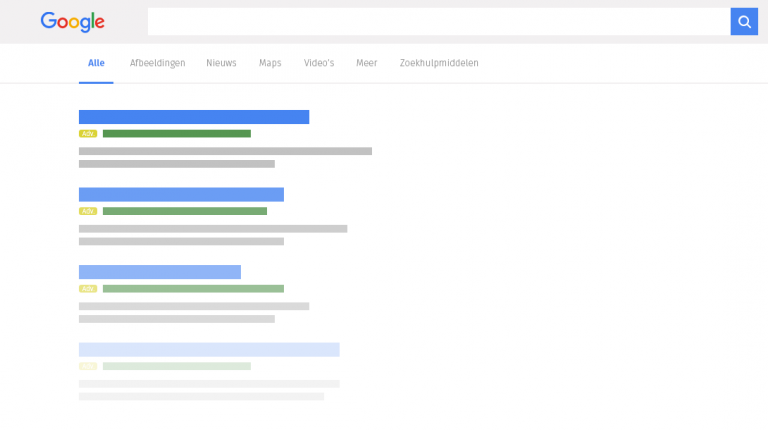Open the first ad's green URL bar
Viewport: 768px width, 430px height.
click(x=177, y=134)
